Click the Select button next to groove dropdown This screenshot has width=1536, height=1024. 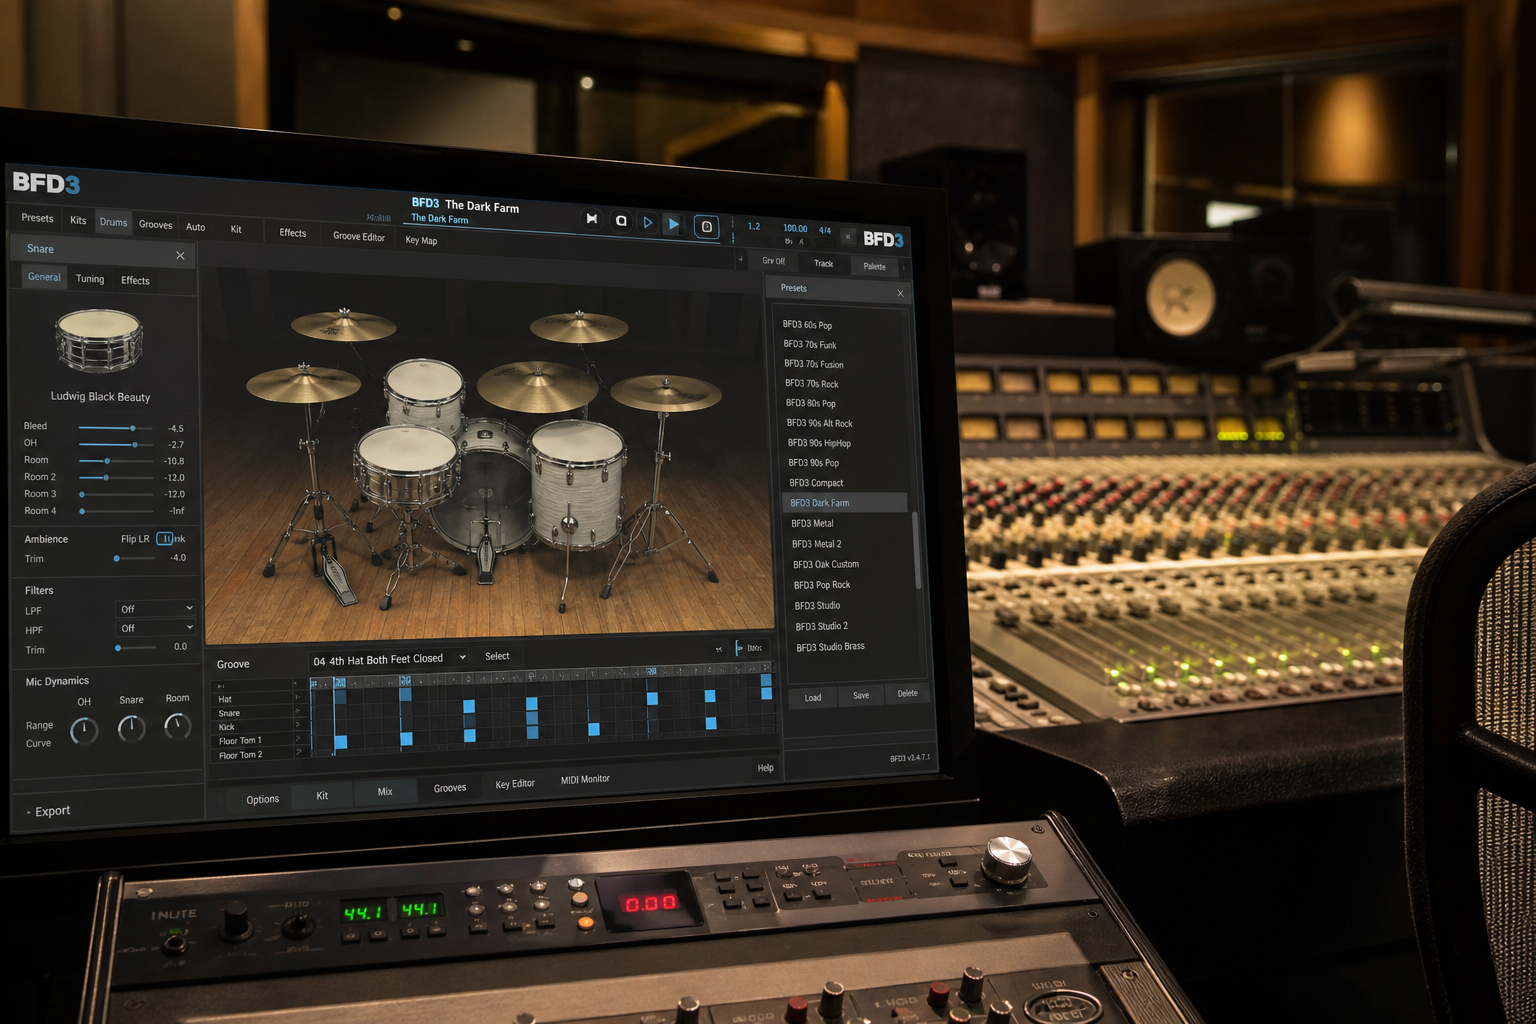pos(497,656)
